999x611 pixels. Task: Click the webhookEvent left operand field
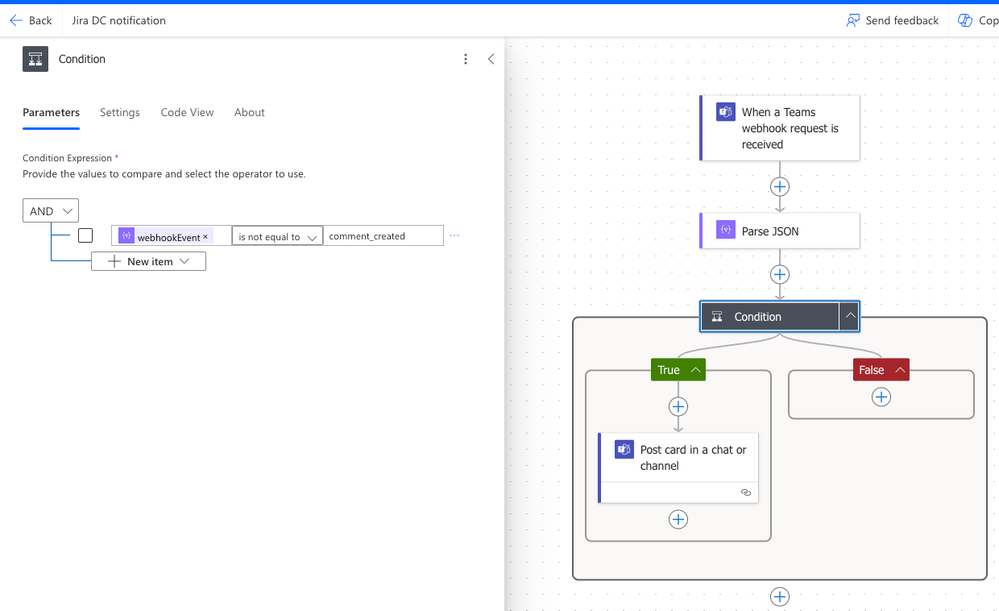[x=171, y=236]
